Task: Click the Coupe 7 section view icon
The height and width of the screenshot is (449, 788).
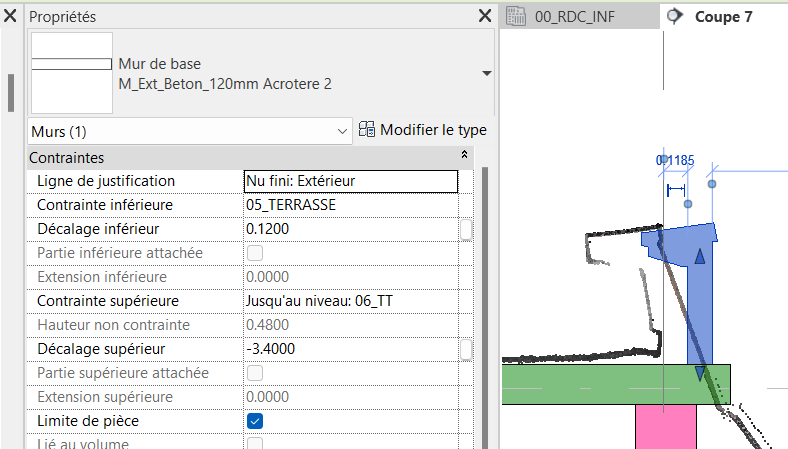Action: [675, 16]
